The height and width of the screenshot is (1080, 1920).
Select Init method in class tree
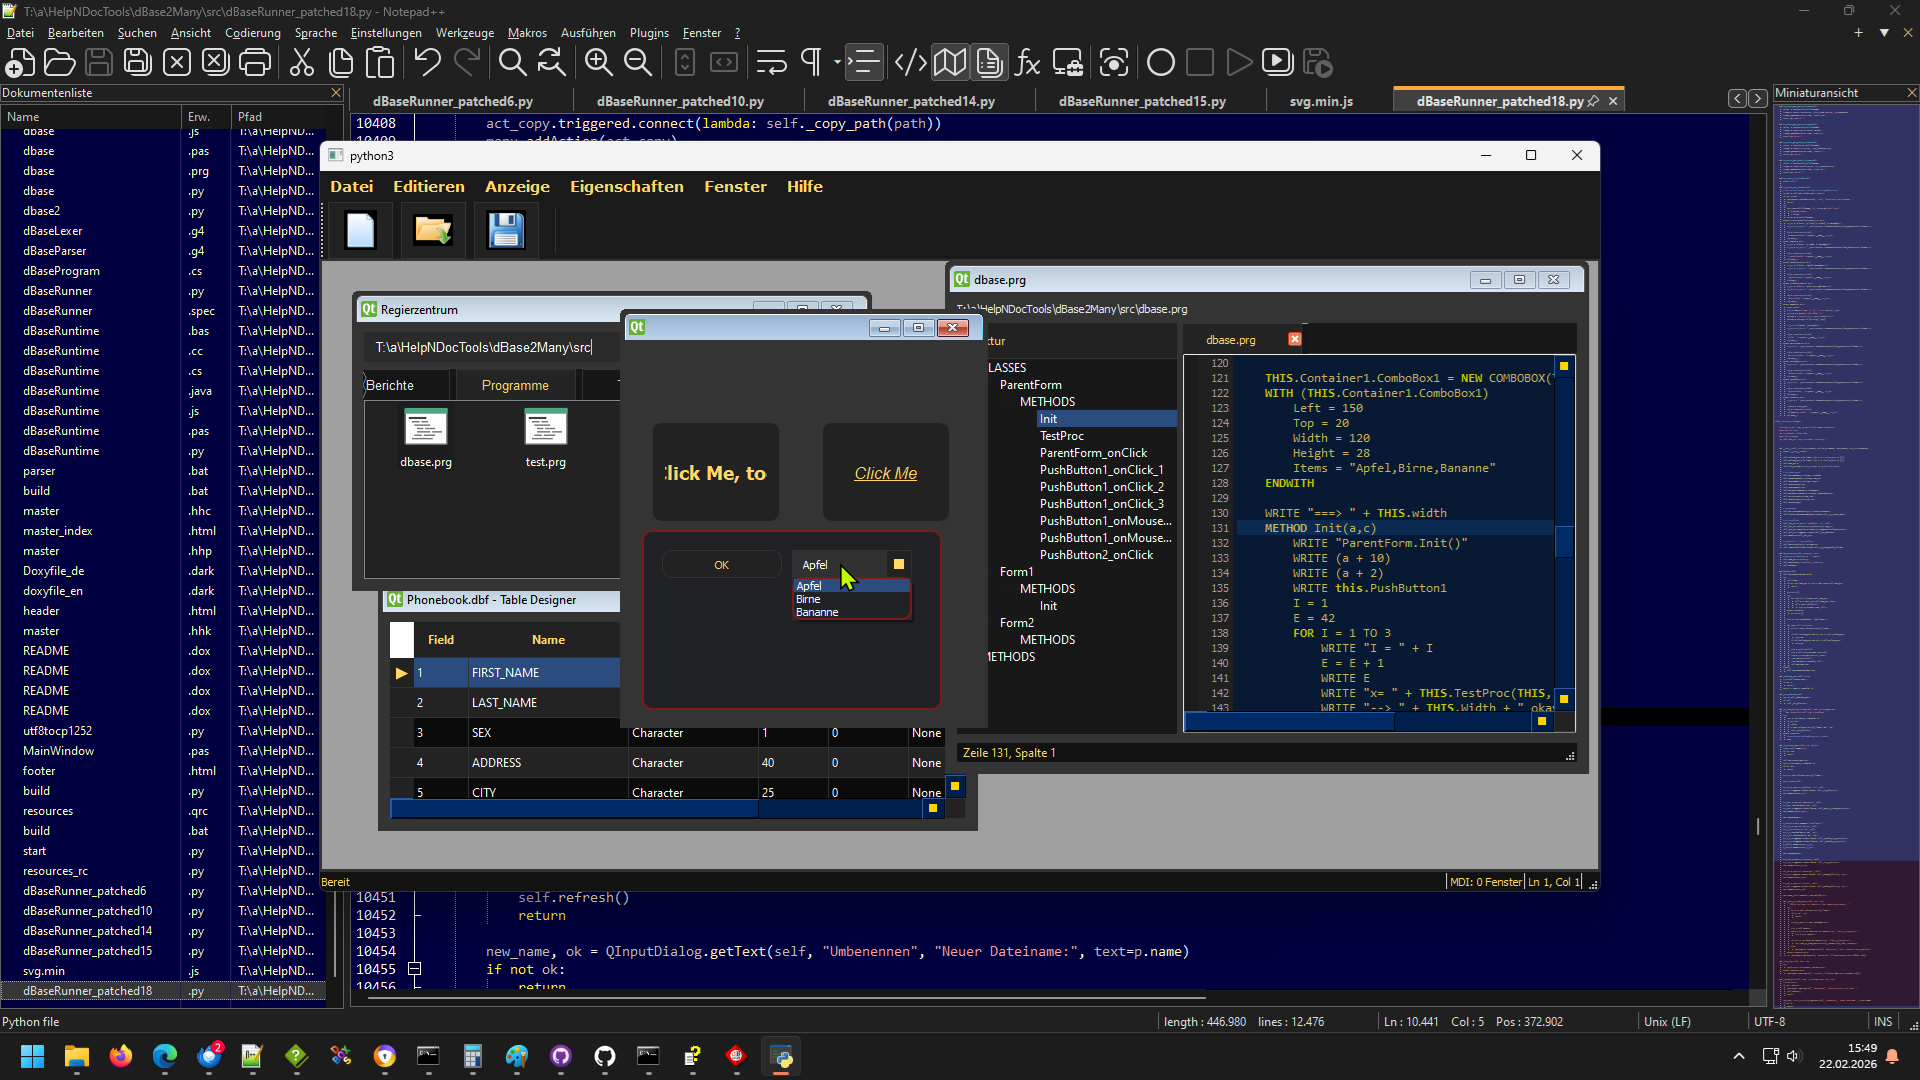click(1048, 419)
